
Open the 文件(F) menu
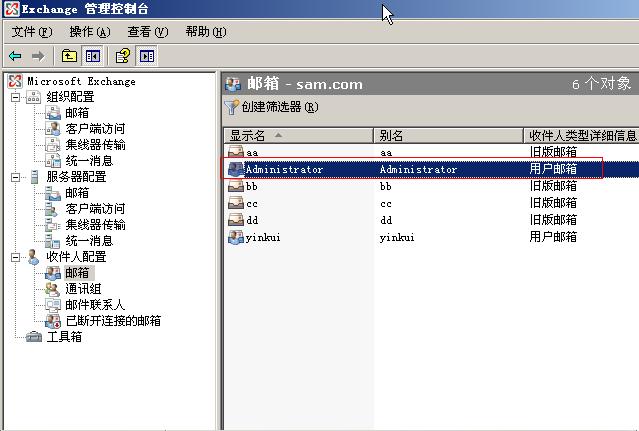click(31, 32)
